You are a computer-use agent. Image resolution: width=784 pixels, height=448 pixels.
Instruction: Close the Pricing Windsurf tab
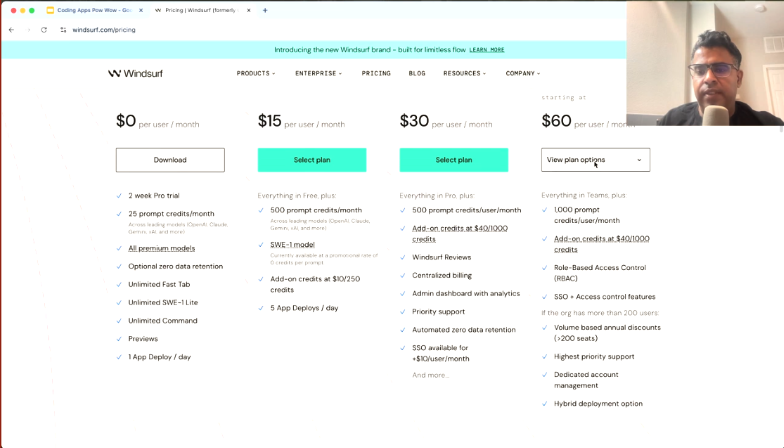(x=248, y=10)
